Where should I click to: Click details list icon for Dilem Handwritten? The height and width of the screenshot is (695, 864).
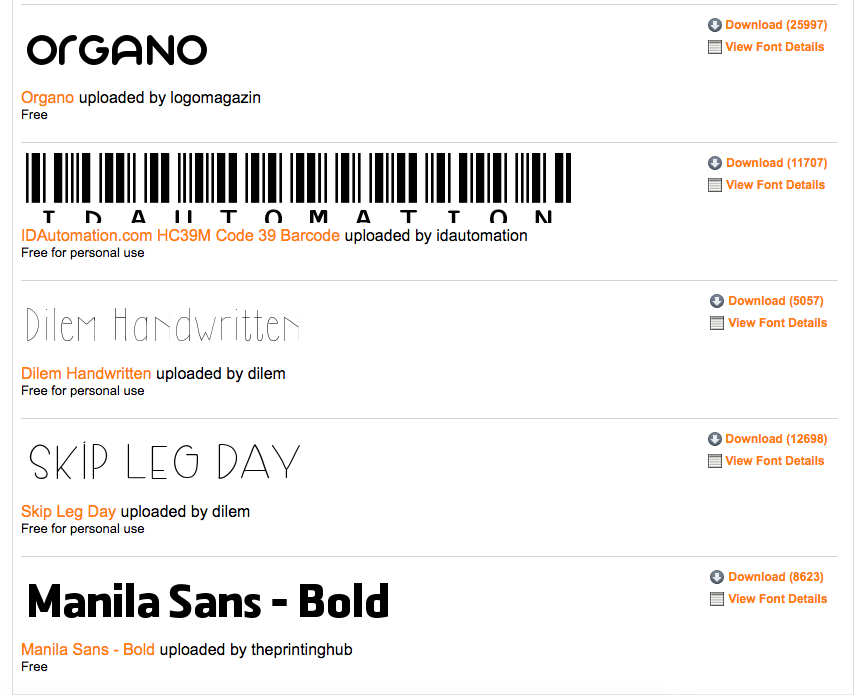point(717,323)
